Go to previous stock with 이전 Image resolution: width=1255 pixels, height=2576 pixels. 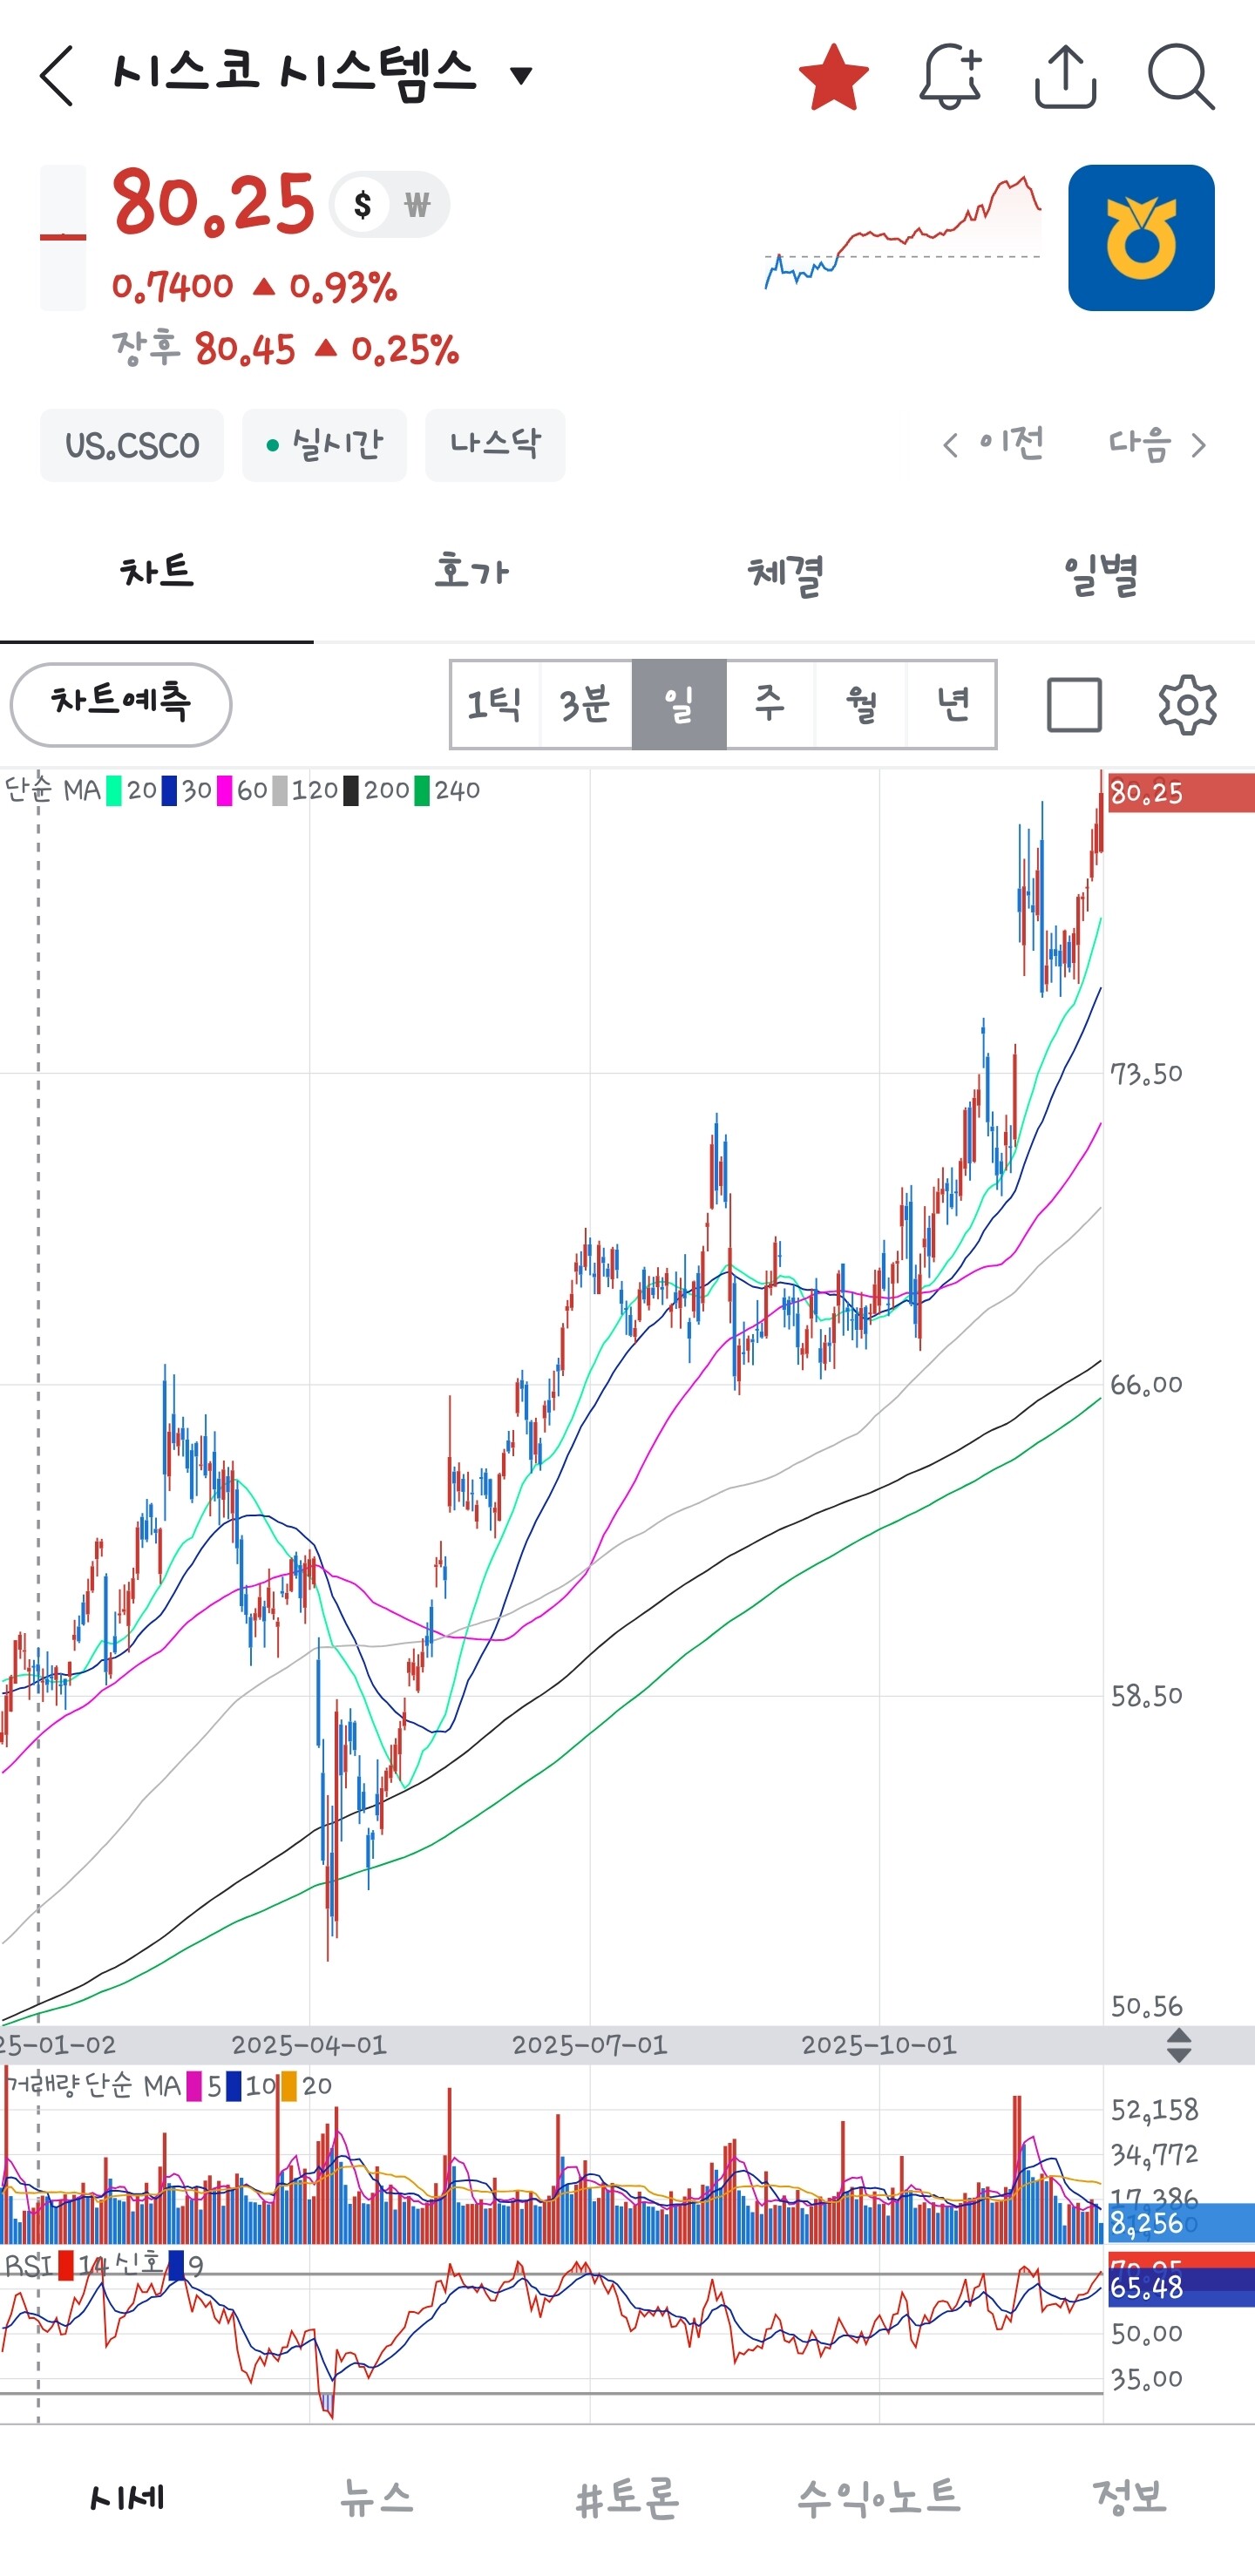click(994, 444)
